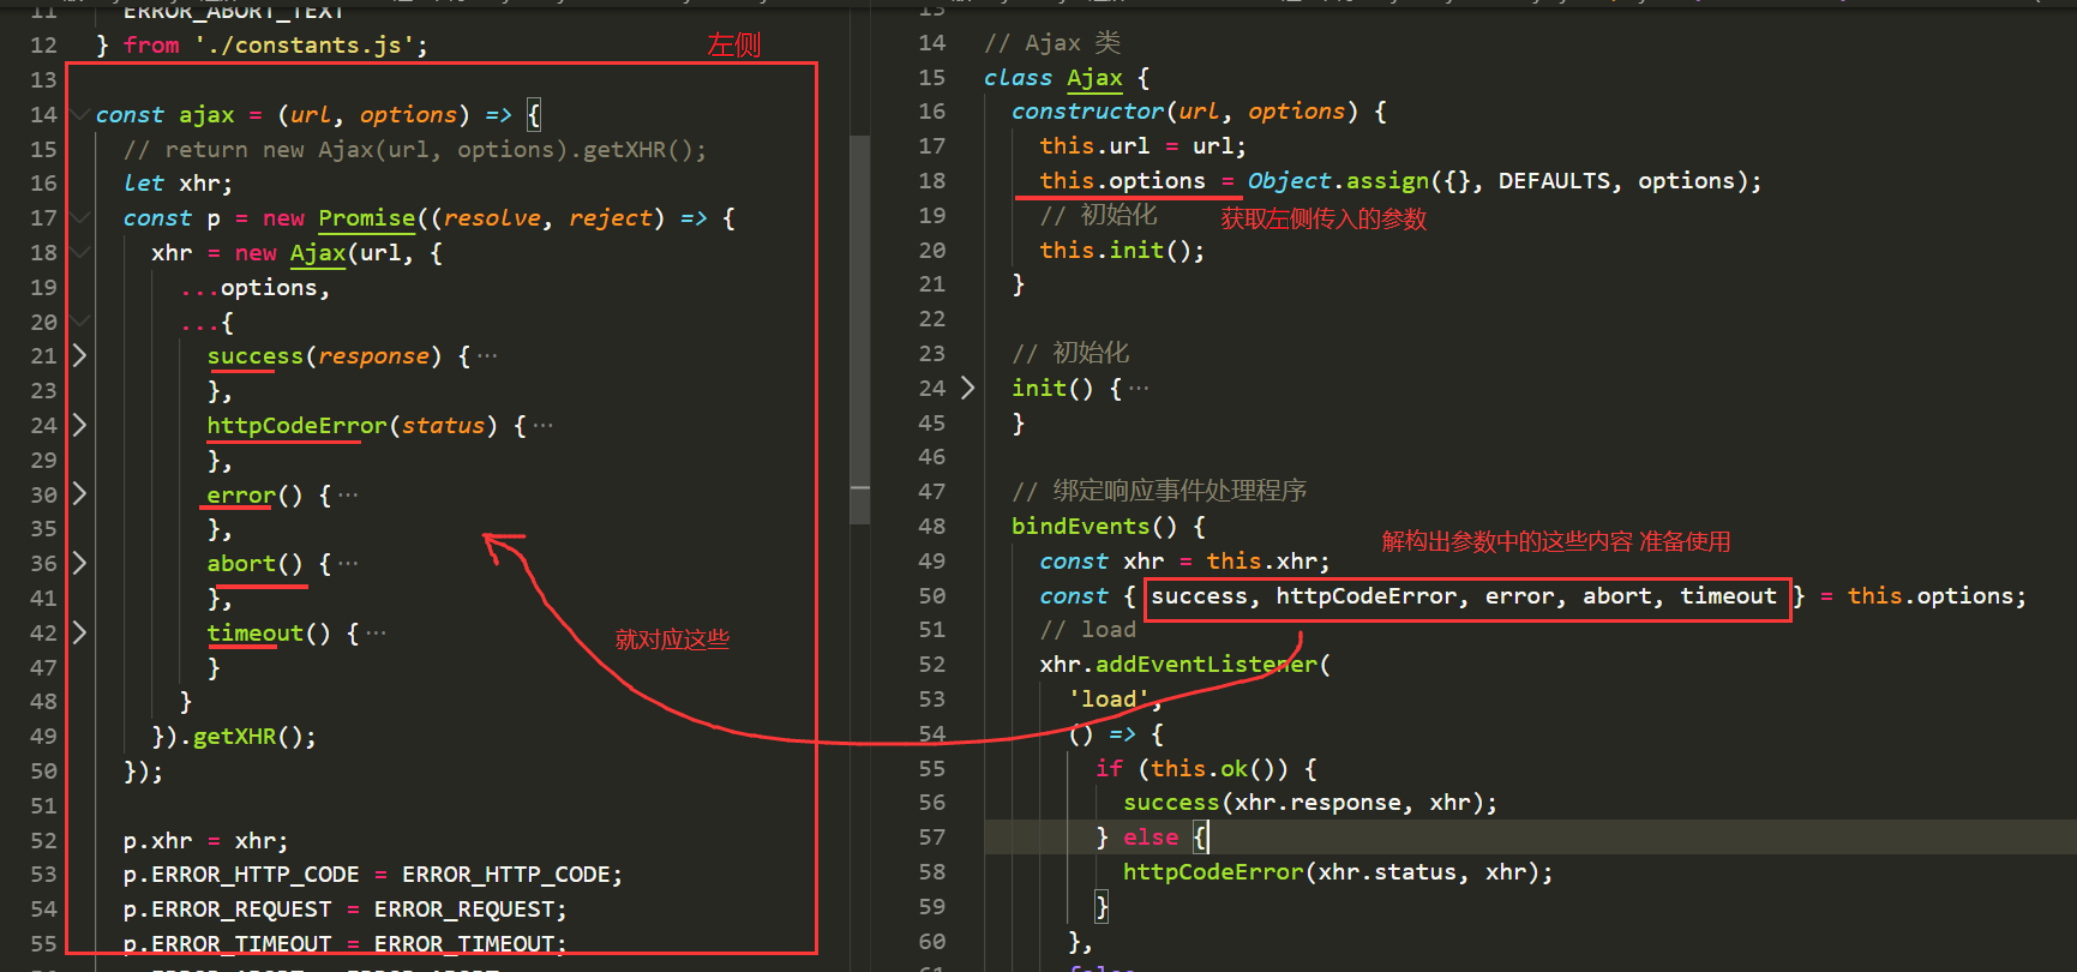Click ...options spread on line 19
This screenshot has width=2077, height=972.
click(x=255, y=288)
